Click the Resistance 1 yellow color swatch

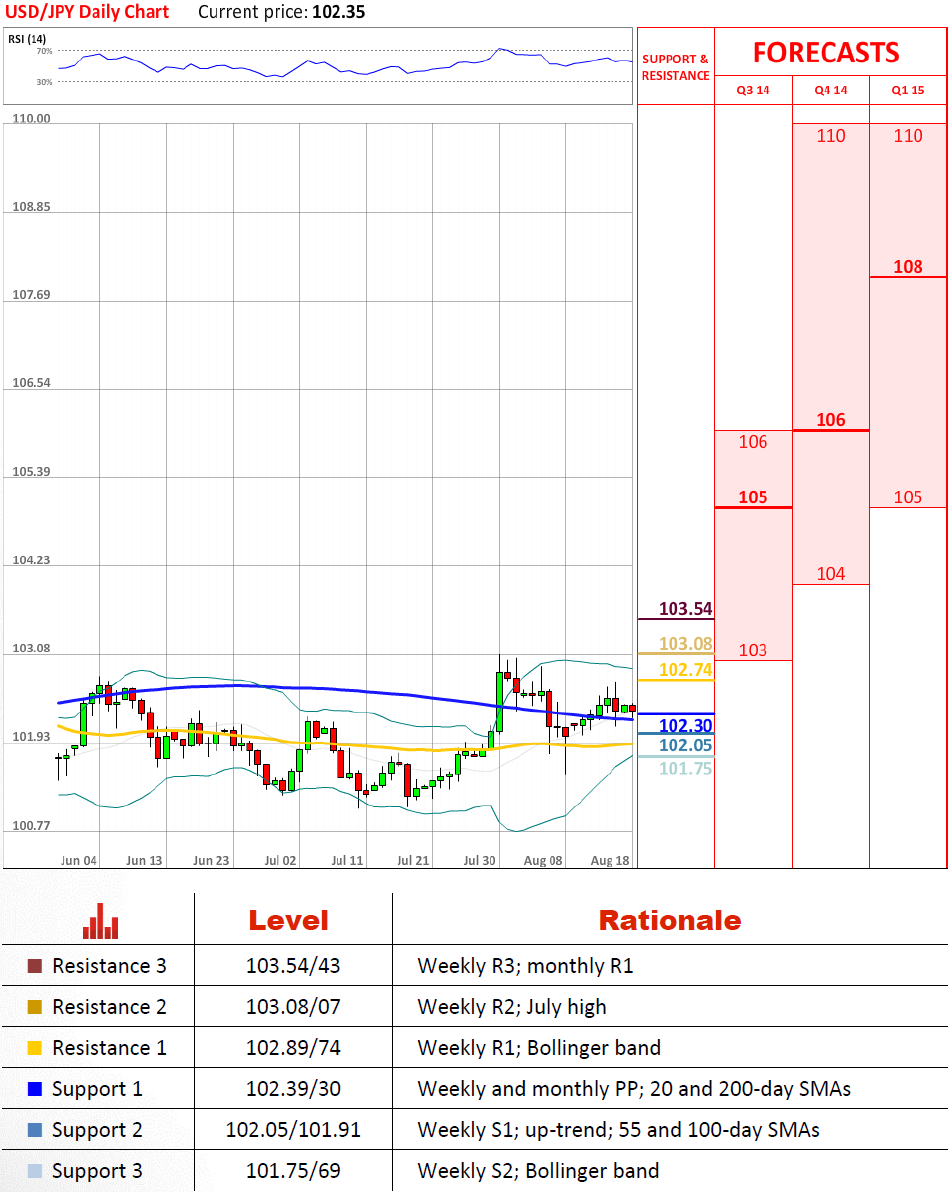34,1048
